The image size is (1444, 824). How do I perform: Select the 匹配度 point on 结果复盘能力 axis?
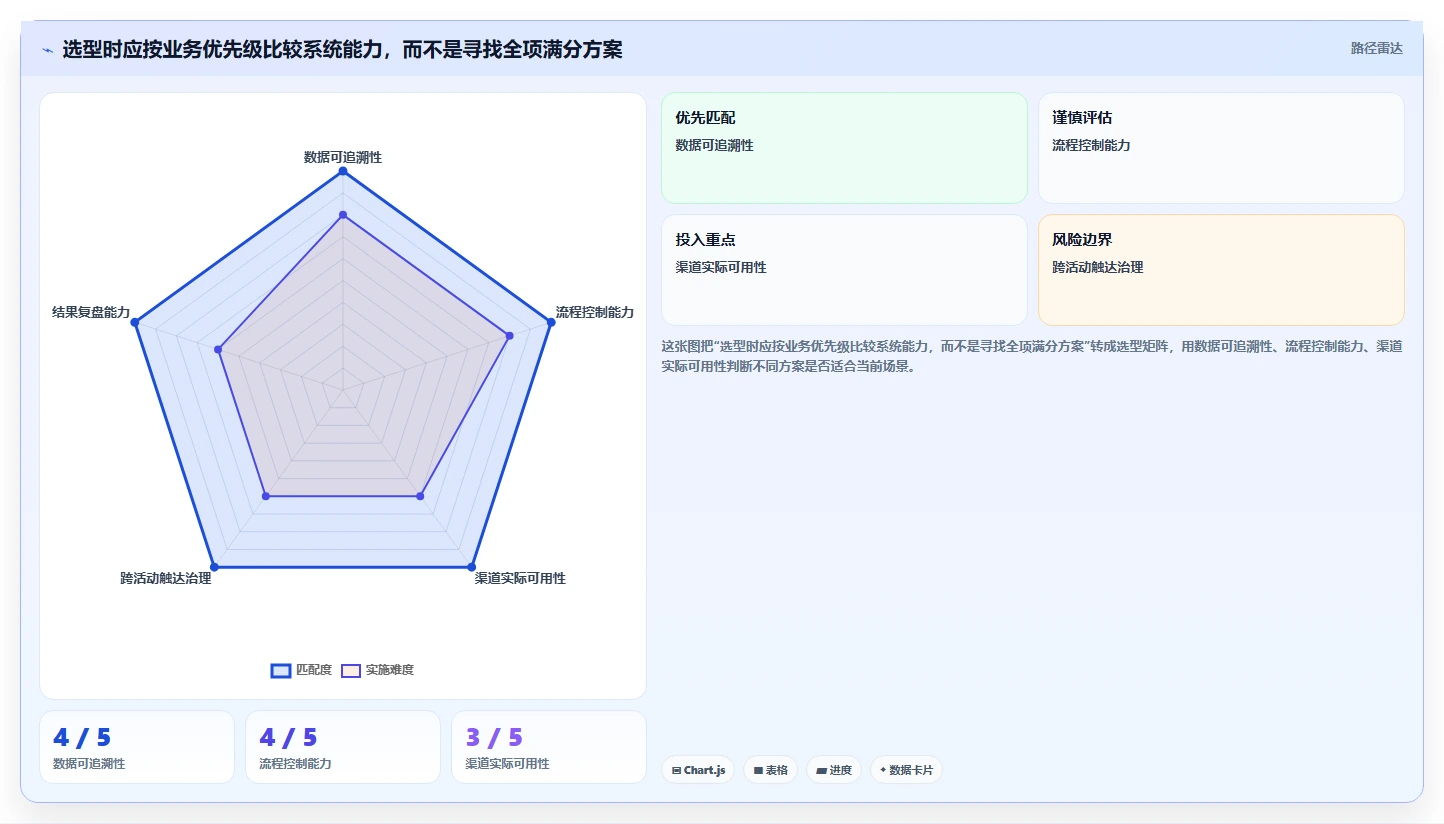pos(135,322)
